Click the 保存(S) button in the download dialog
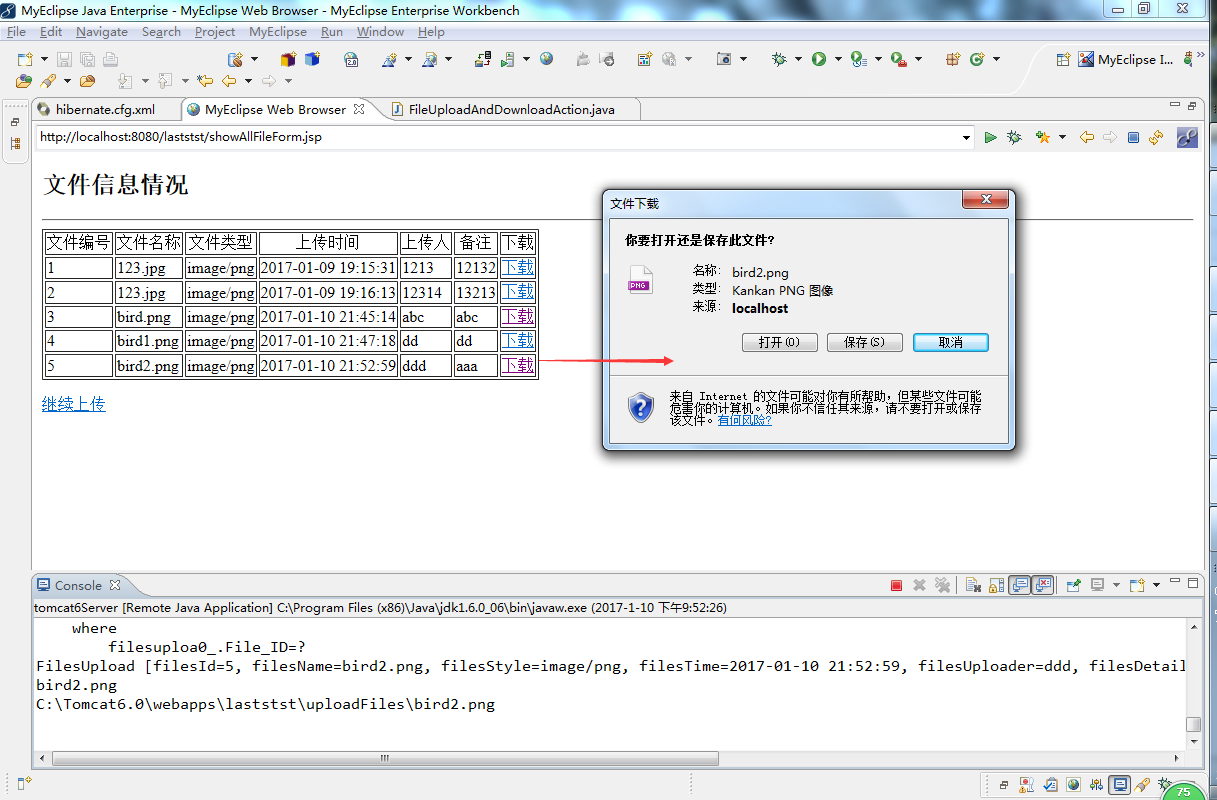1217x800 pixels. pos(865,342)
